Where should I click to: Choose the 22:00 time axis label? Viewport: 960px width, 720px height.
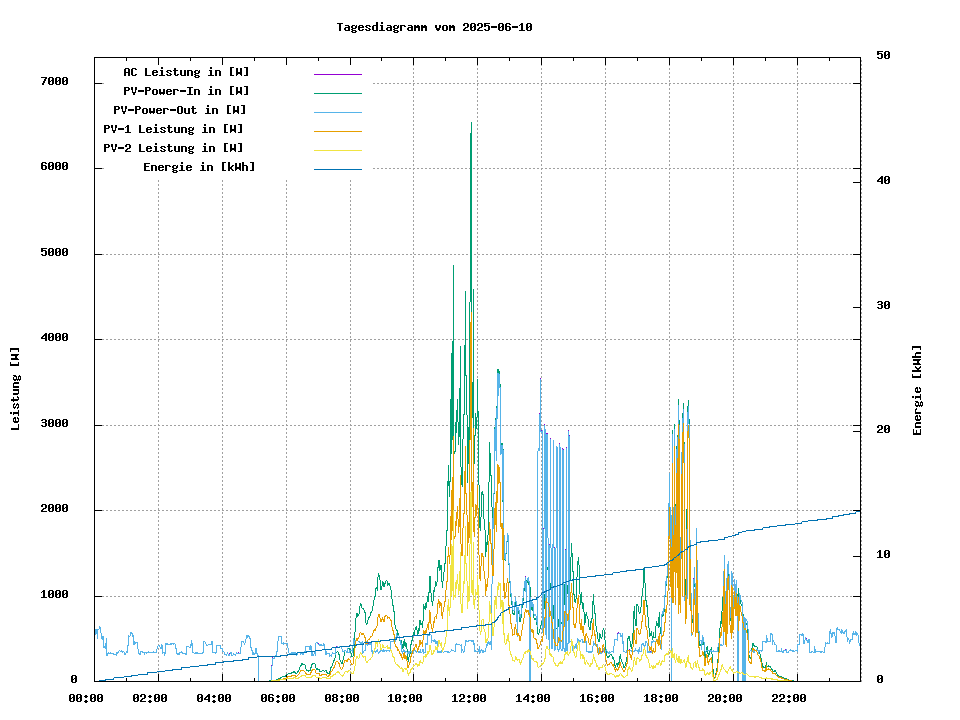[x=790, y=698]
